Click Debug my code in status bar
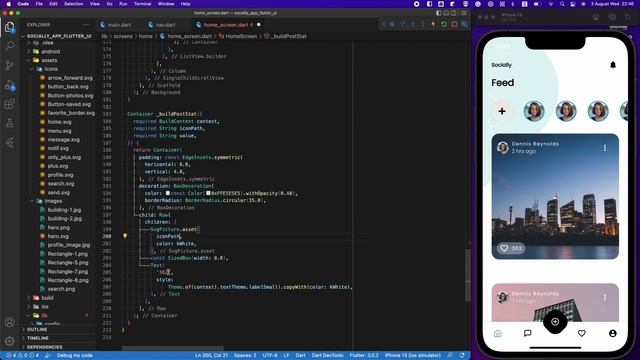Image resolution: width=640 pixels, height=360 pixels. click(74, 356)
